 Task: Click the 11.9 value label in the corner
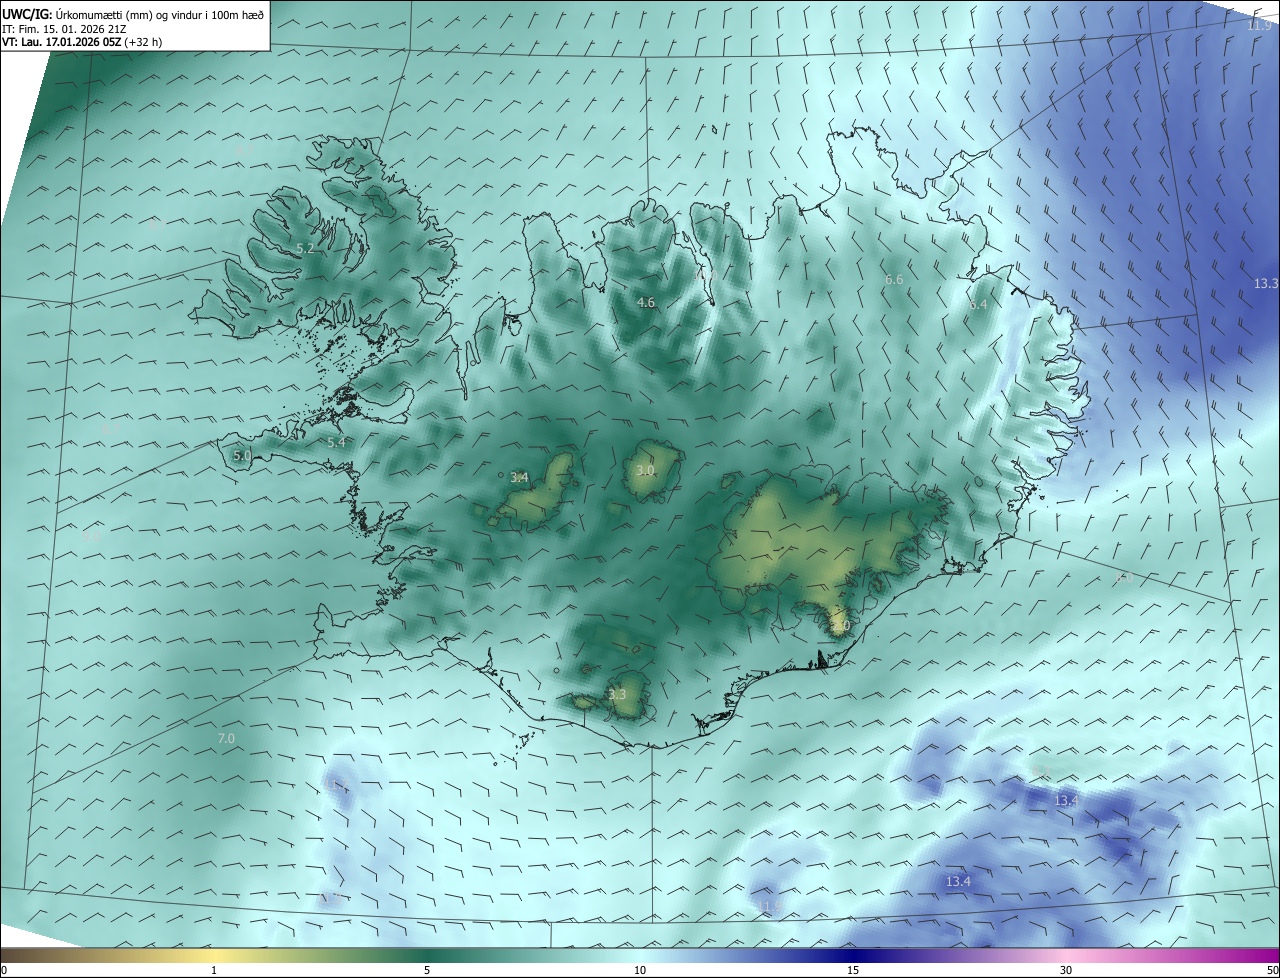1259,25
